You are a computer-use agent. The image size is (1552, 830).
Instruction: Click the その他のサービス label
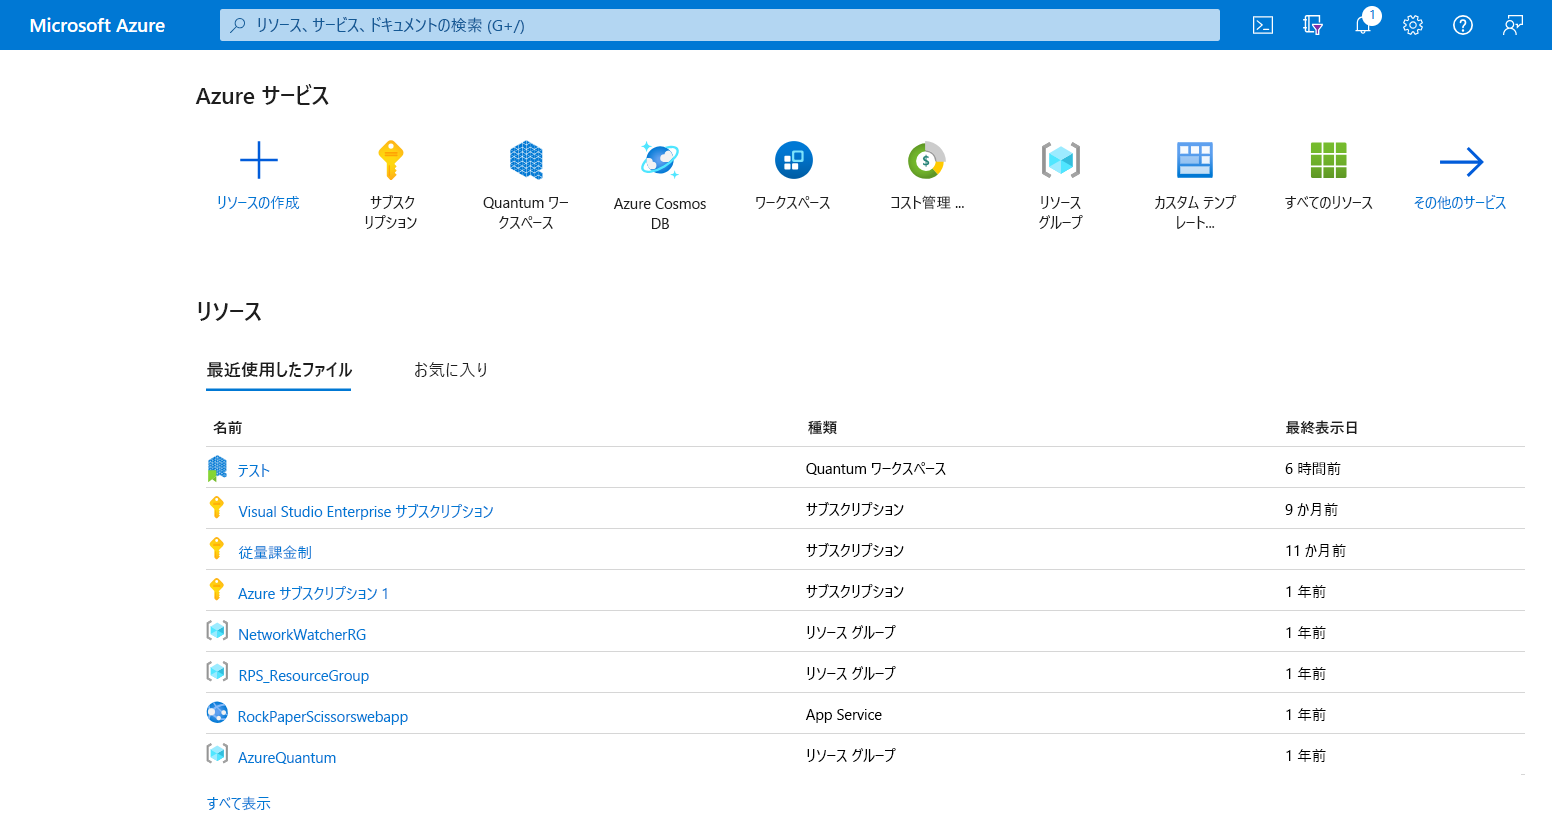click(x=1460, y=203)
